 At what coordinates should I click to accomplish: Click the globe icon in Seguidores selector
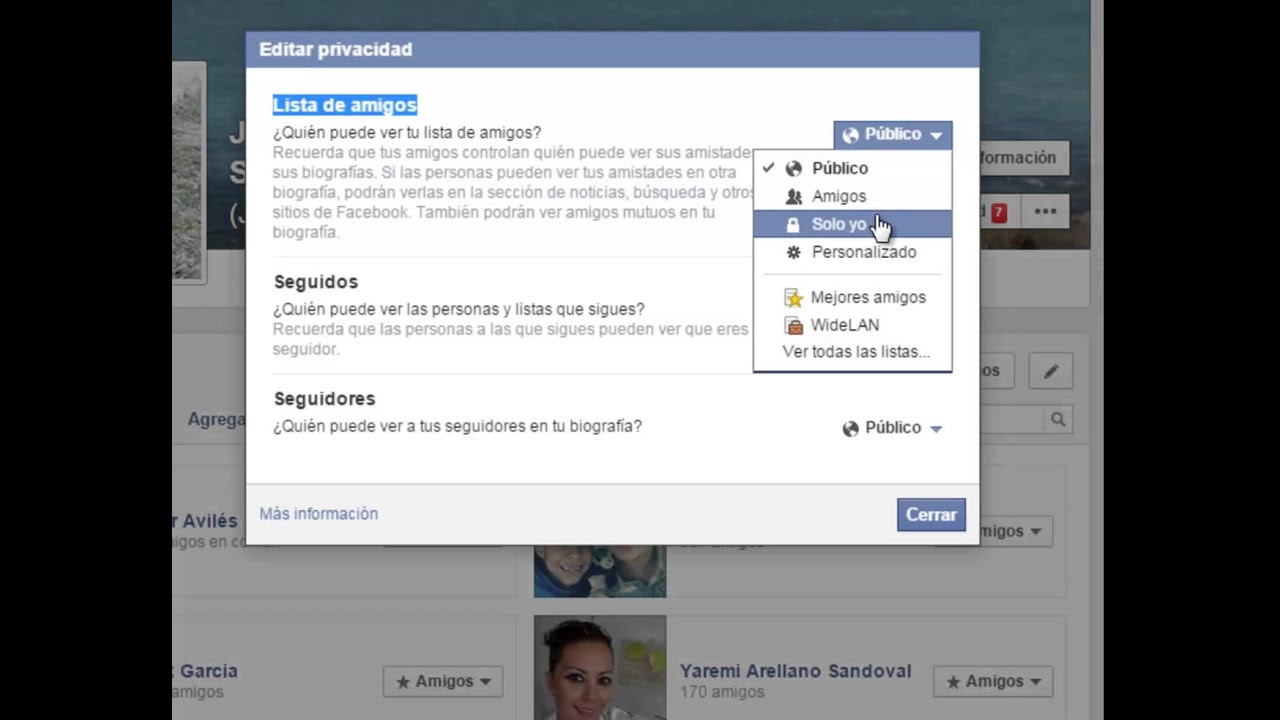pos(850,429)
